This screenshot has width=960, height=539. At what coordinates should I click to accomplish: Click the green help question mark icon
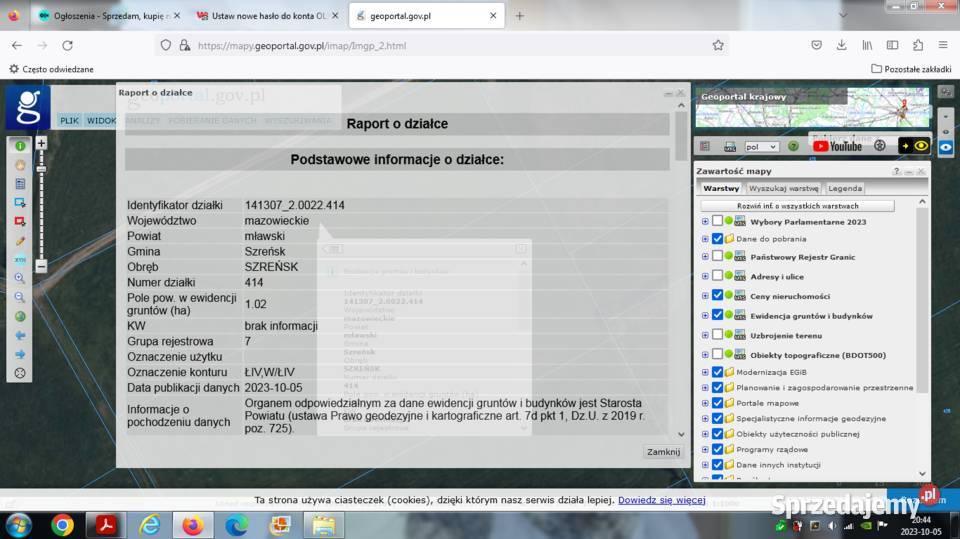tap(793, 146)
